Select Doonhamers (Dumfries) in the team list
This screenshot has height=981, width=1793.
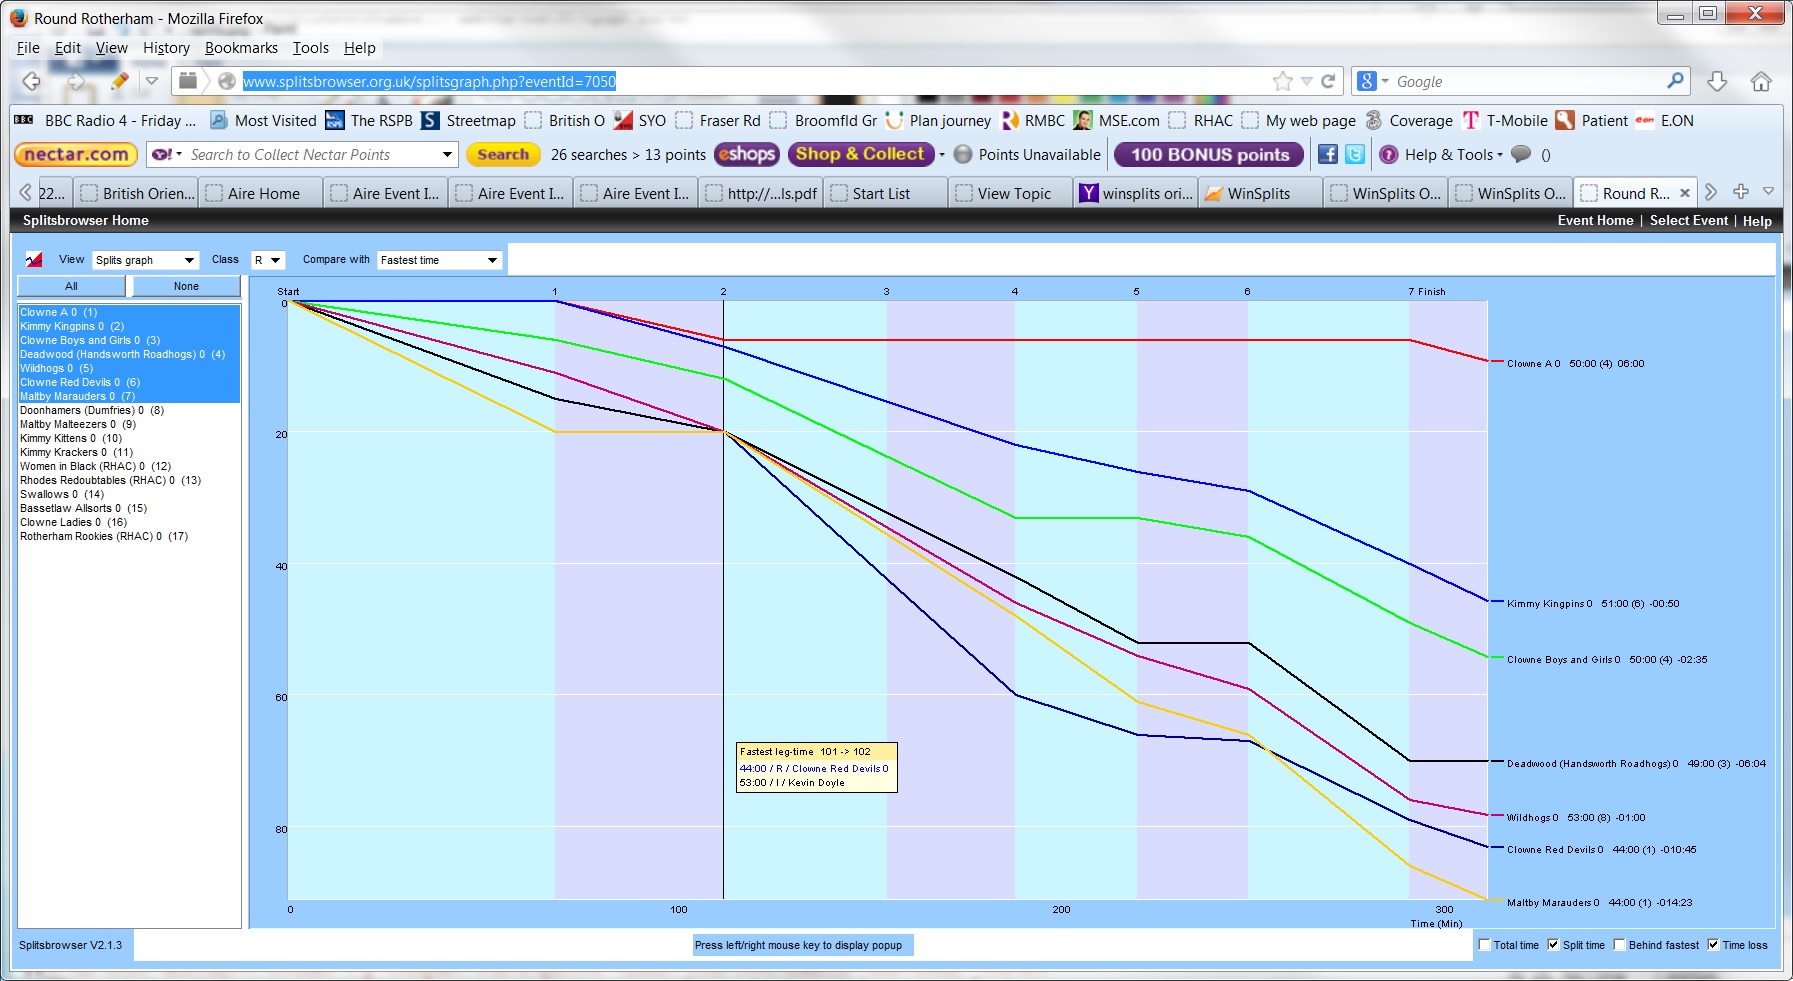(x=92, y=410)
